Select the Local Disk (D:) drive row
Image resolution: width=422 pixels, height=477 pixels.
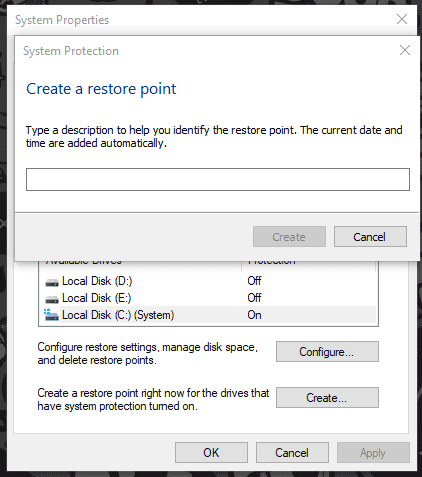pyautogui.click(x=208, y=281)
